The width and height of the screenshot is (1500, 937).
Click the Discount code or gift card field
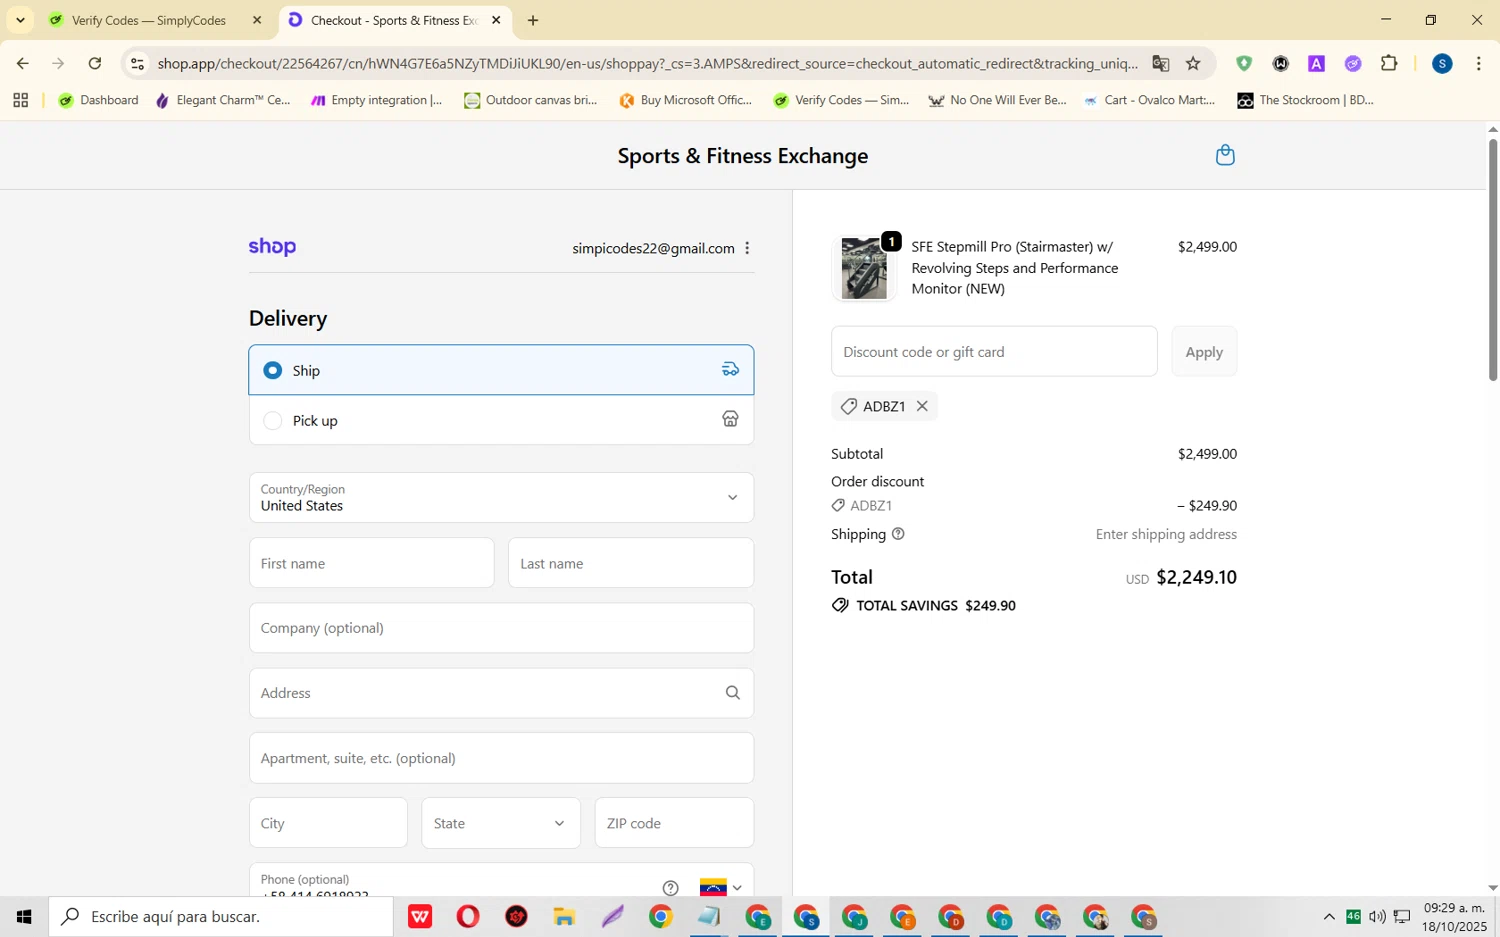point(994,352)
